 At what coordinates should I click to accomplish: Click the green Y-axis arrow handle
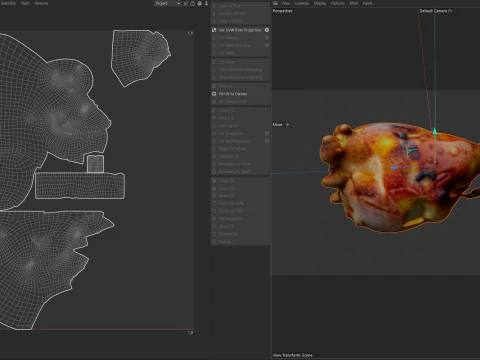[x=435, y=131]
